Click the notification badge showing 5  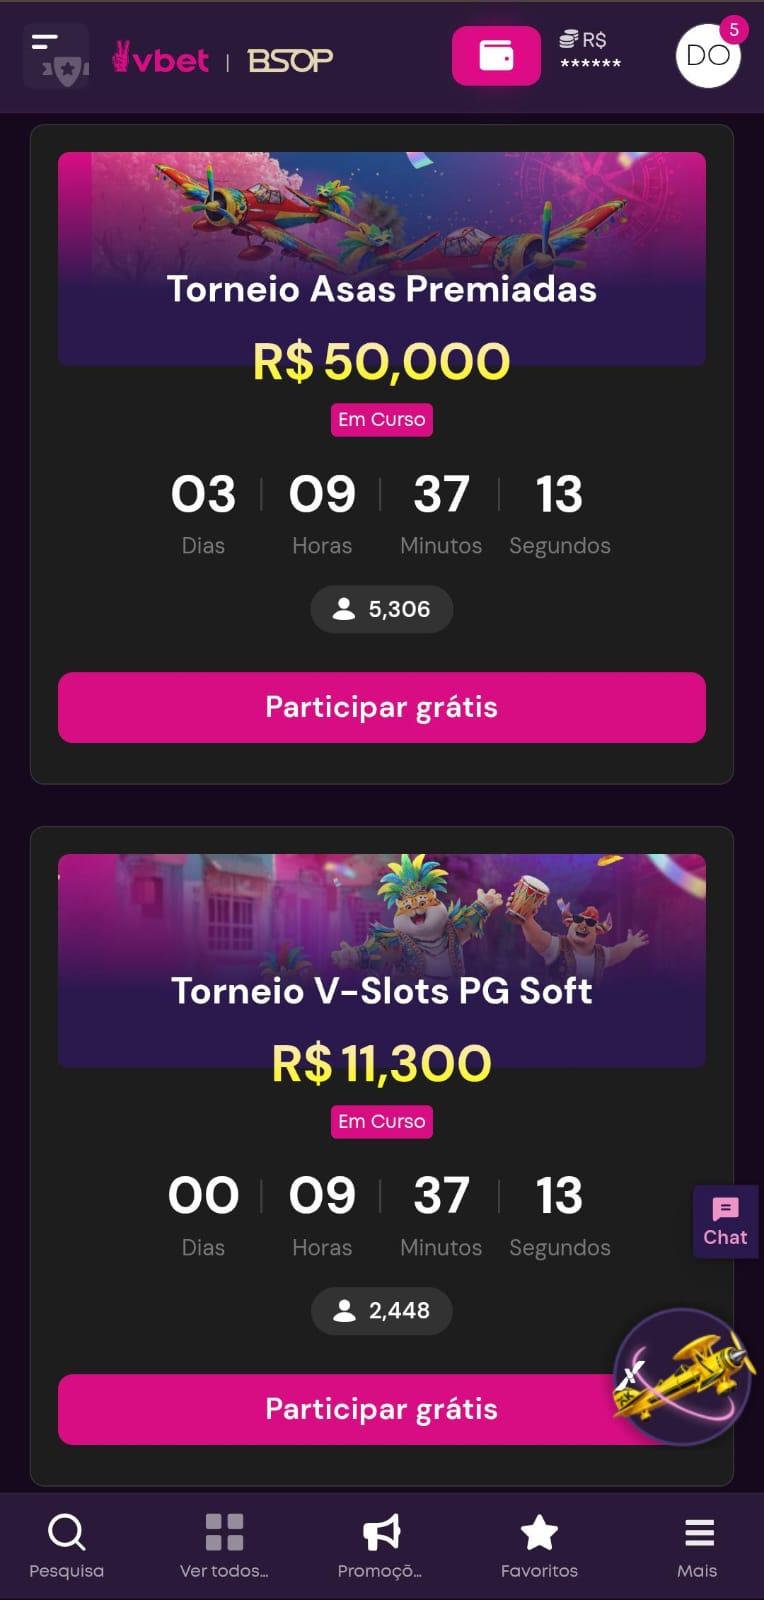pyautogui.click(x=734, y=29)
